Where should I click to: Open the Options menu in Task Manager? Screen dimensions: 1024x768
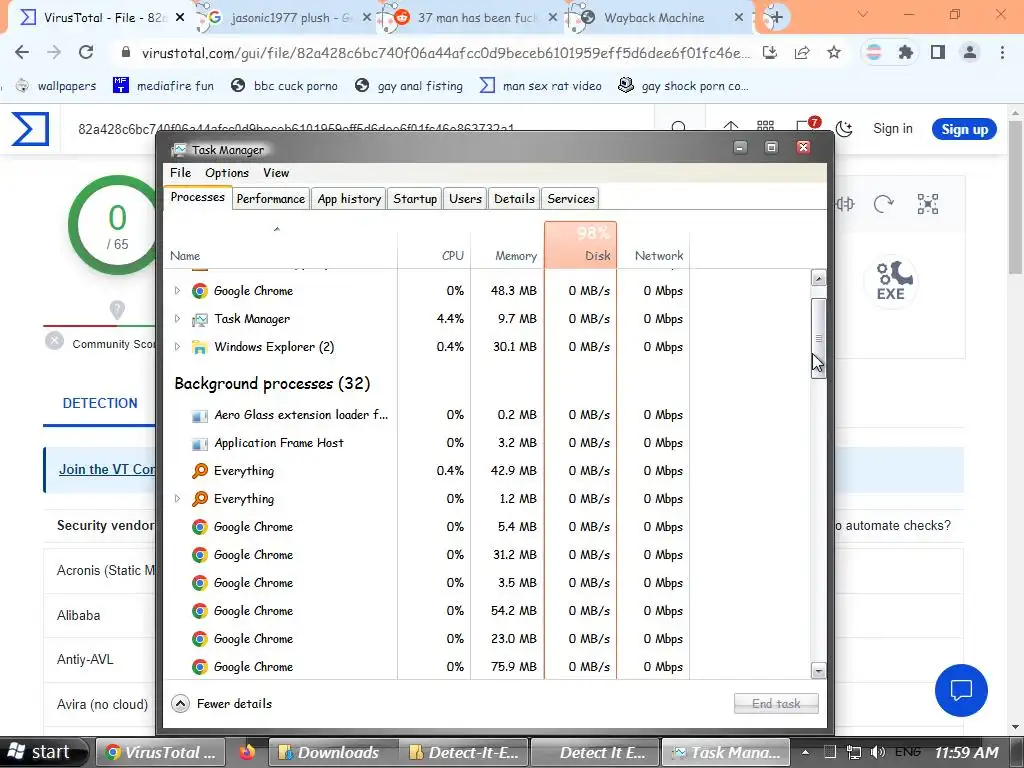pyautogui.click(x=227, y=173)
